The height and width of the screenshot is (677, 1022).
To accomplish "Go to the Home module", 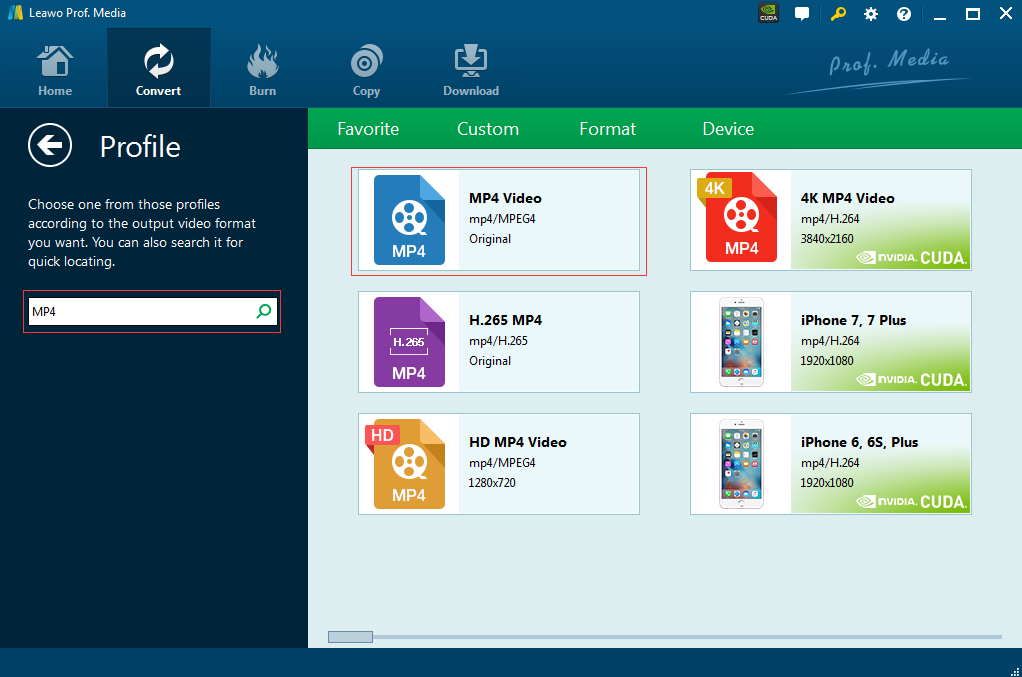I will point(55,69).
